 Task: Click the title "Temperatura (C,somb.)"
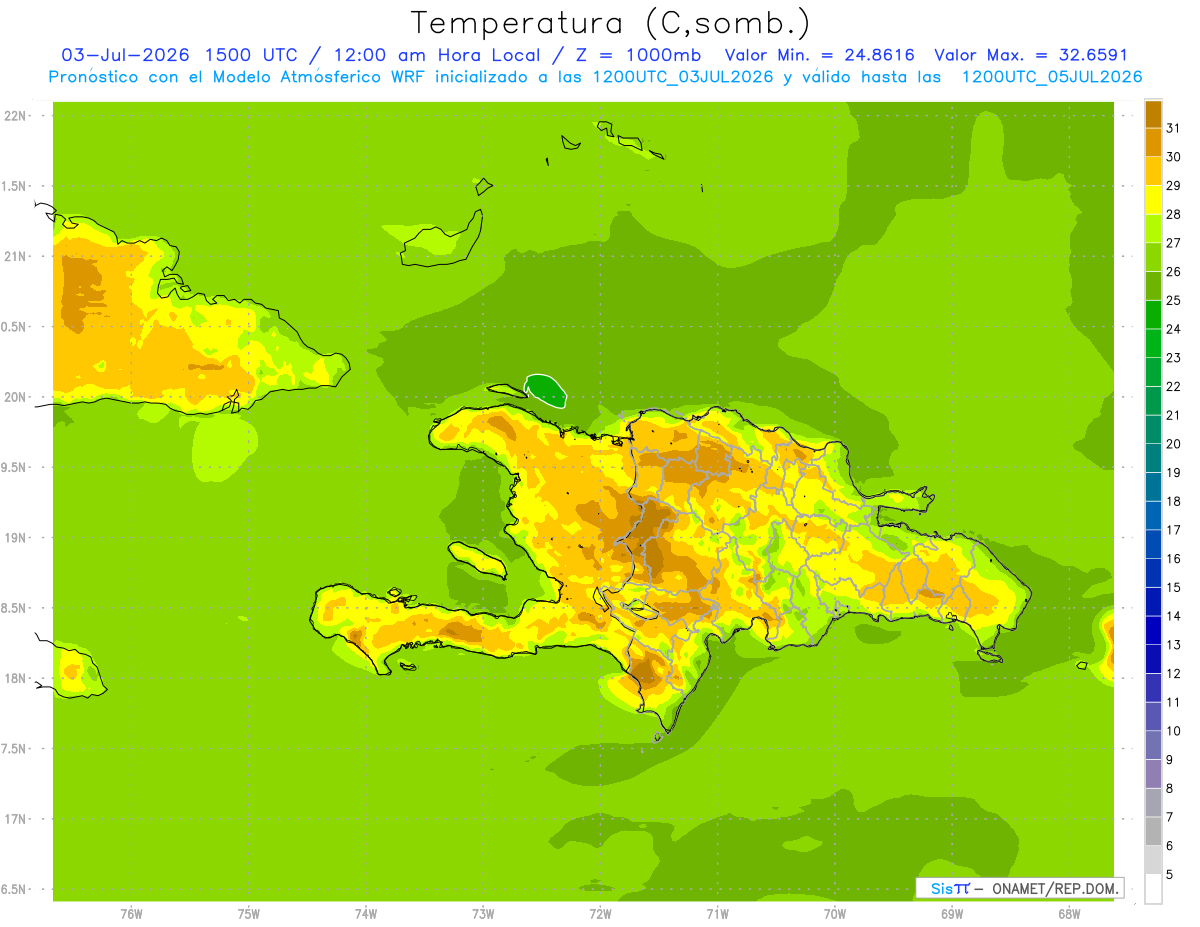(611, 23)
